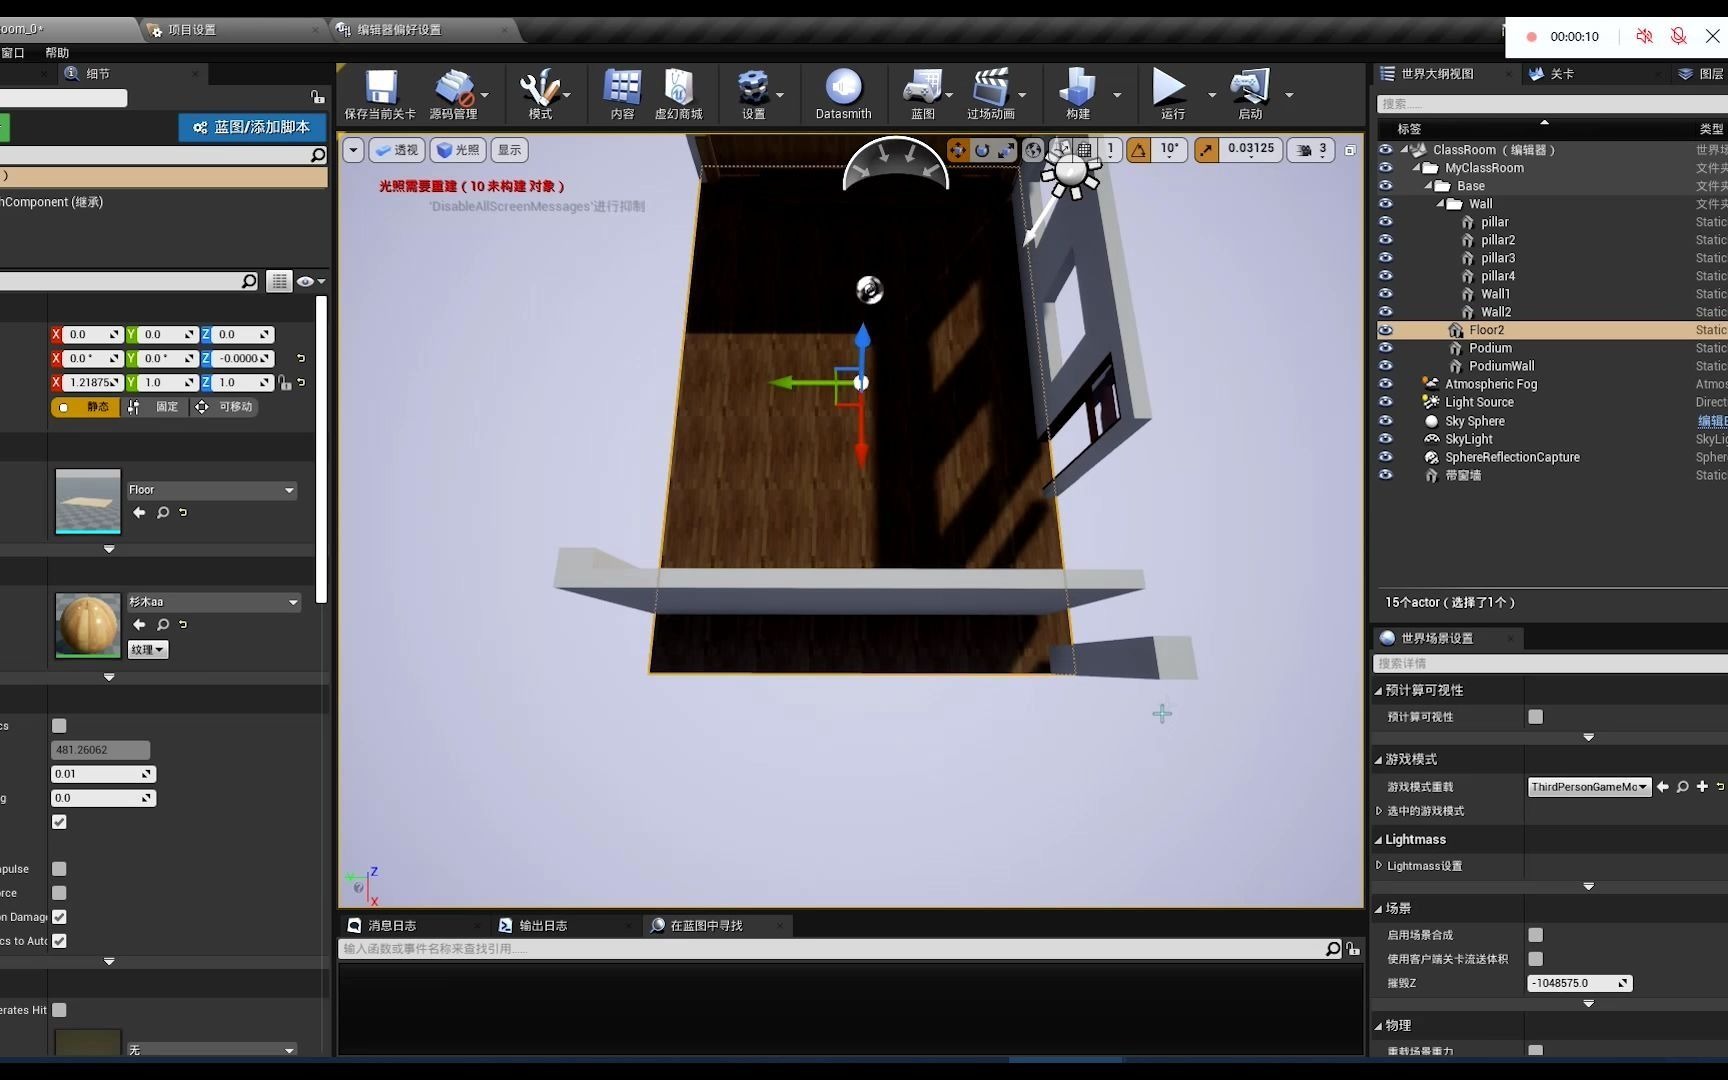This screenshot has height=1080, width=1728.
Task: Adjust the camera speed control showing 3
Action: click(1311, 149)
